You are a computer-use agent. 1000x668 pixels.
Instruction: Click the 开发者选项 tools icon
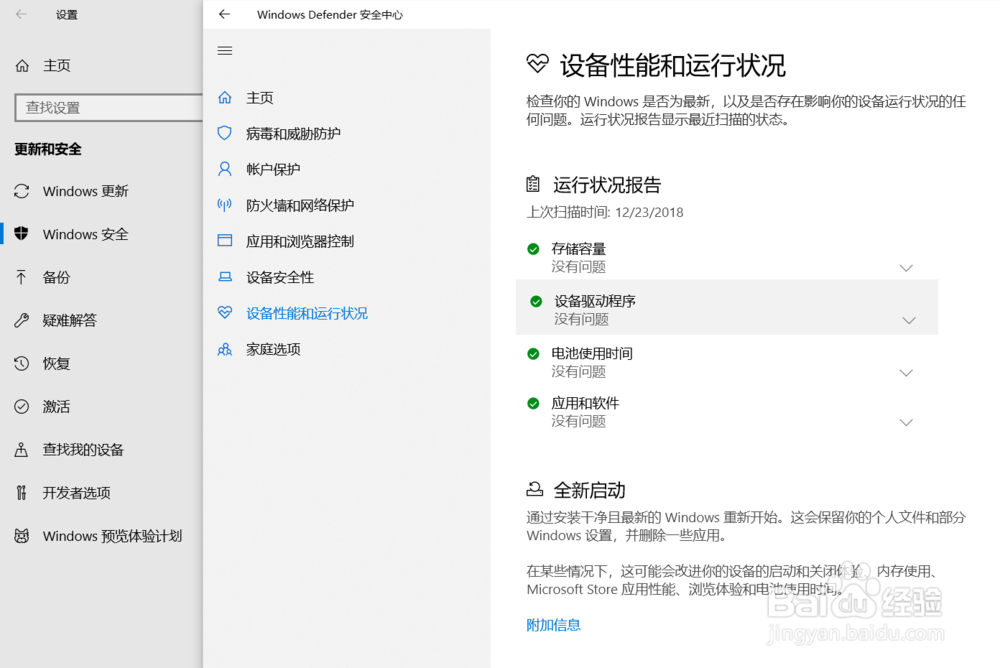click(22, 493)
